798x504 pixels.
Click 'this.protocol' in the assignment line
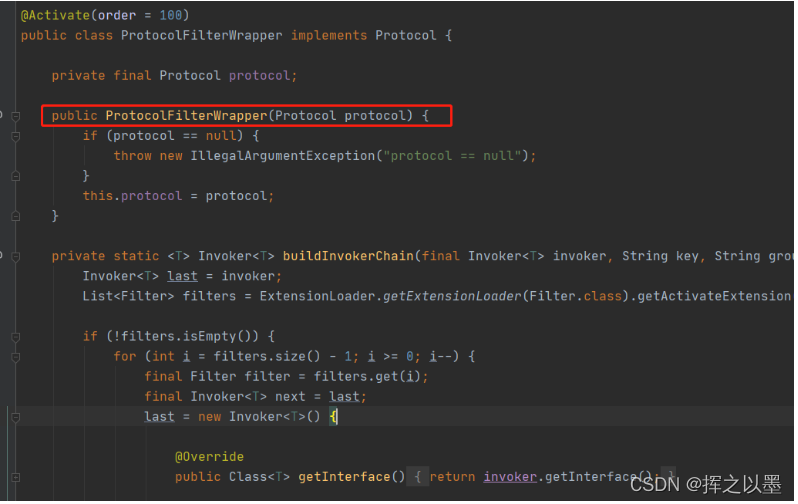(132, 196)
